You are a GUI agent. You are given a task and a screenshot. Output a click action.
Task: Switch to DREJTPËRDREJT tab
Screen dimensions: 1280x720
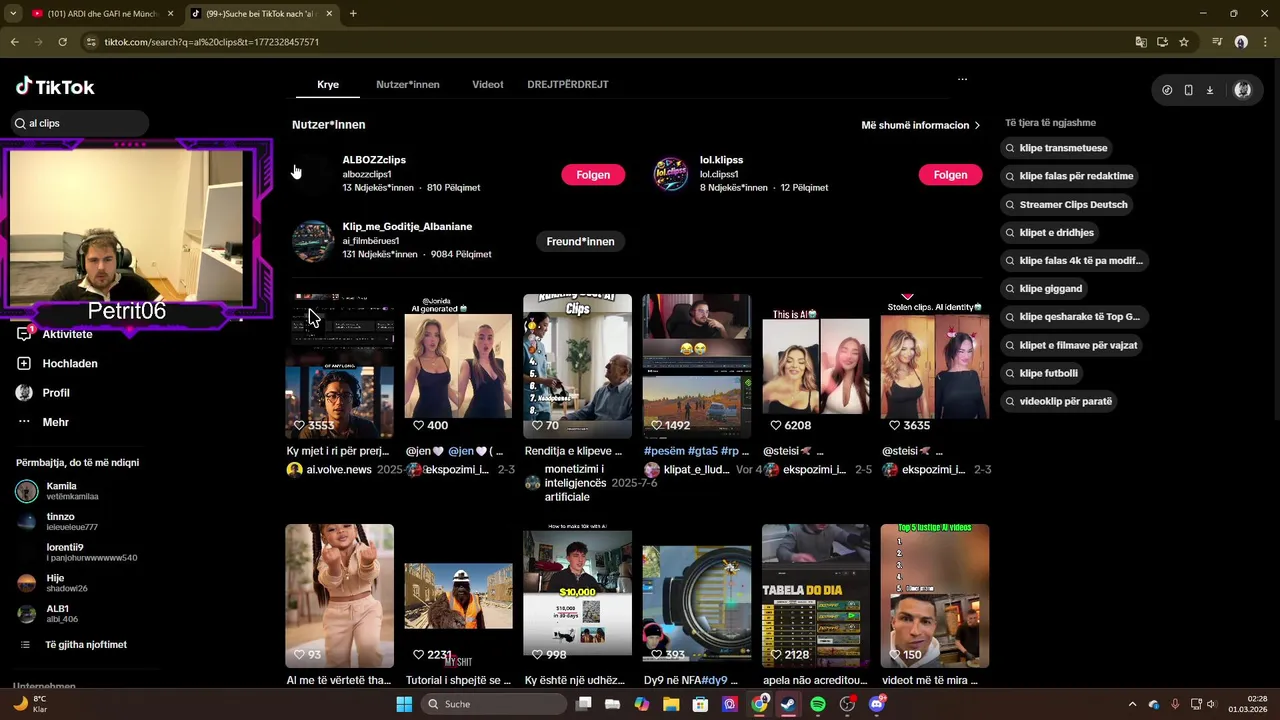click(568, 84)
